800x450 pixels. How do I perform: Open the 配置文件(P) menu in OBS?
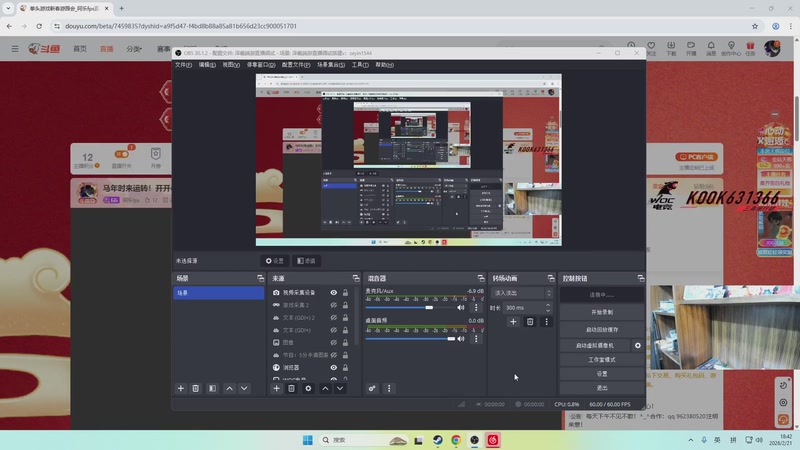pos(296,65)
